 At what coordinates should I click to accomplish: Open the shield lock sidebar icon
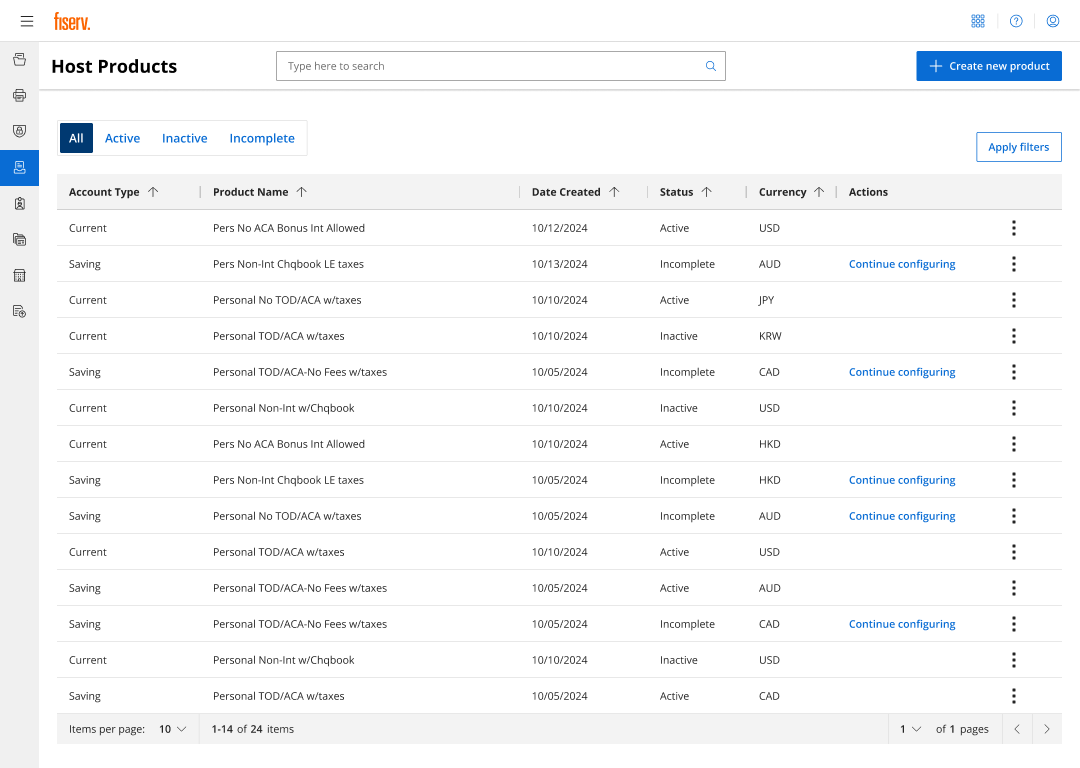[x=19, y=131]
